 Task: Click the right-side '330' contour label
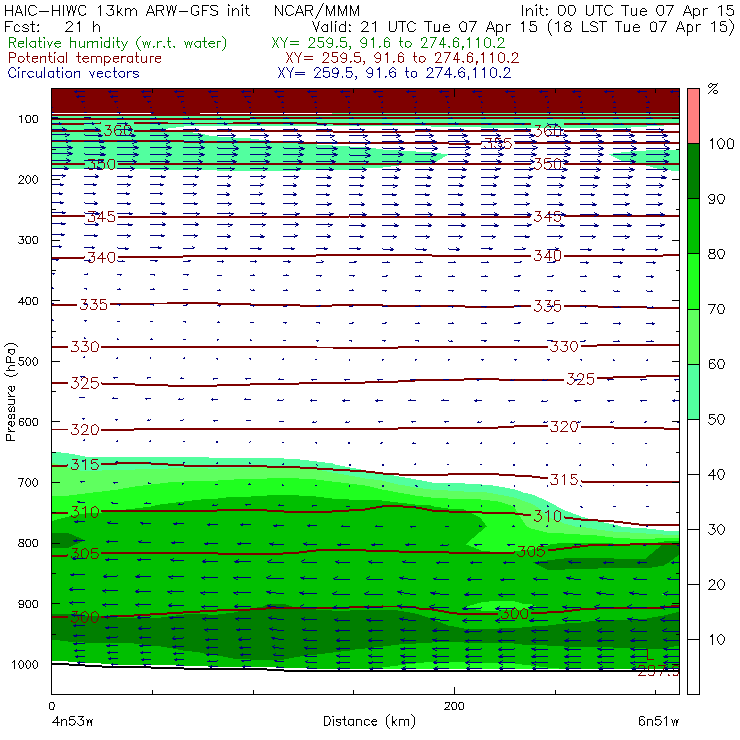point(564,346)
